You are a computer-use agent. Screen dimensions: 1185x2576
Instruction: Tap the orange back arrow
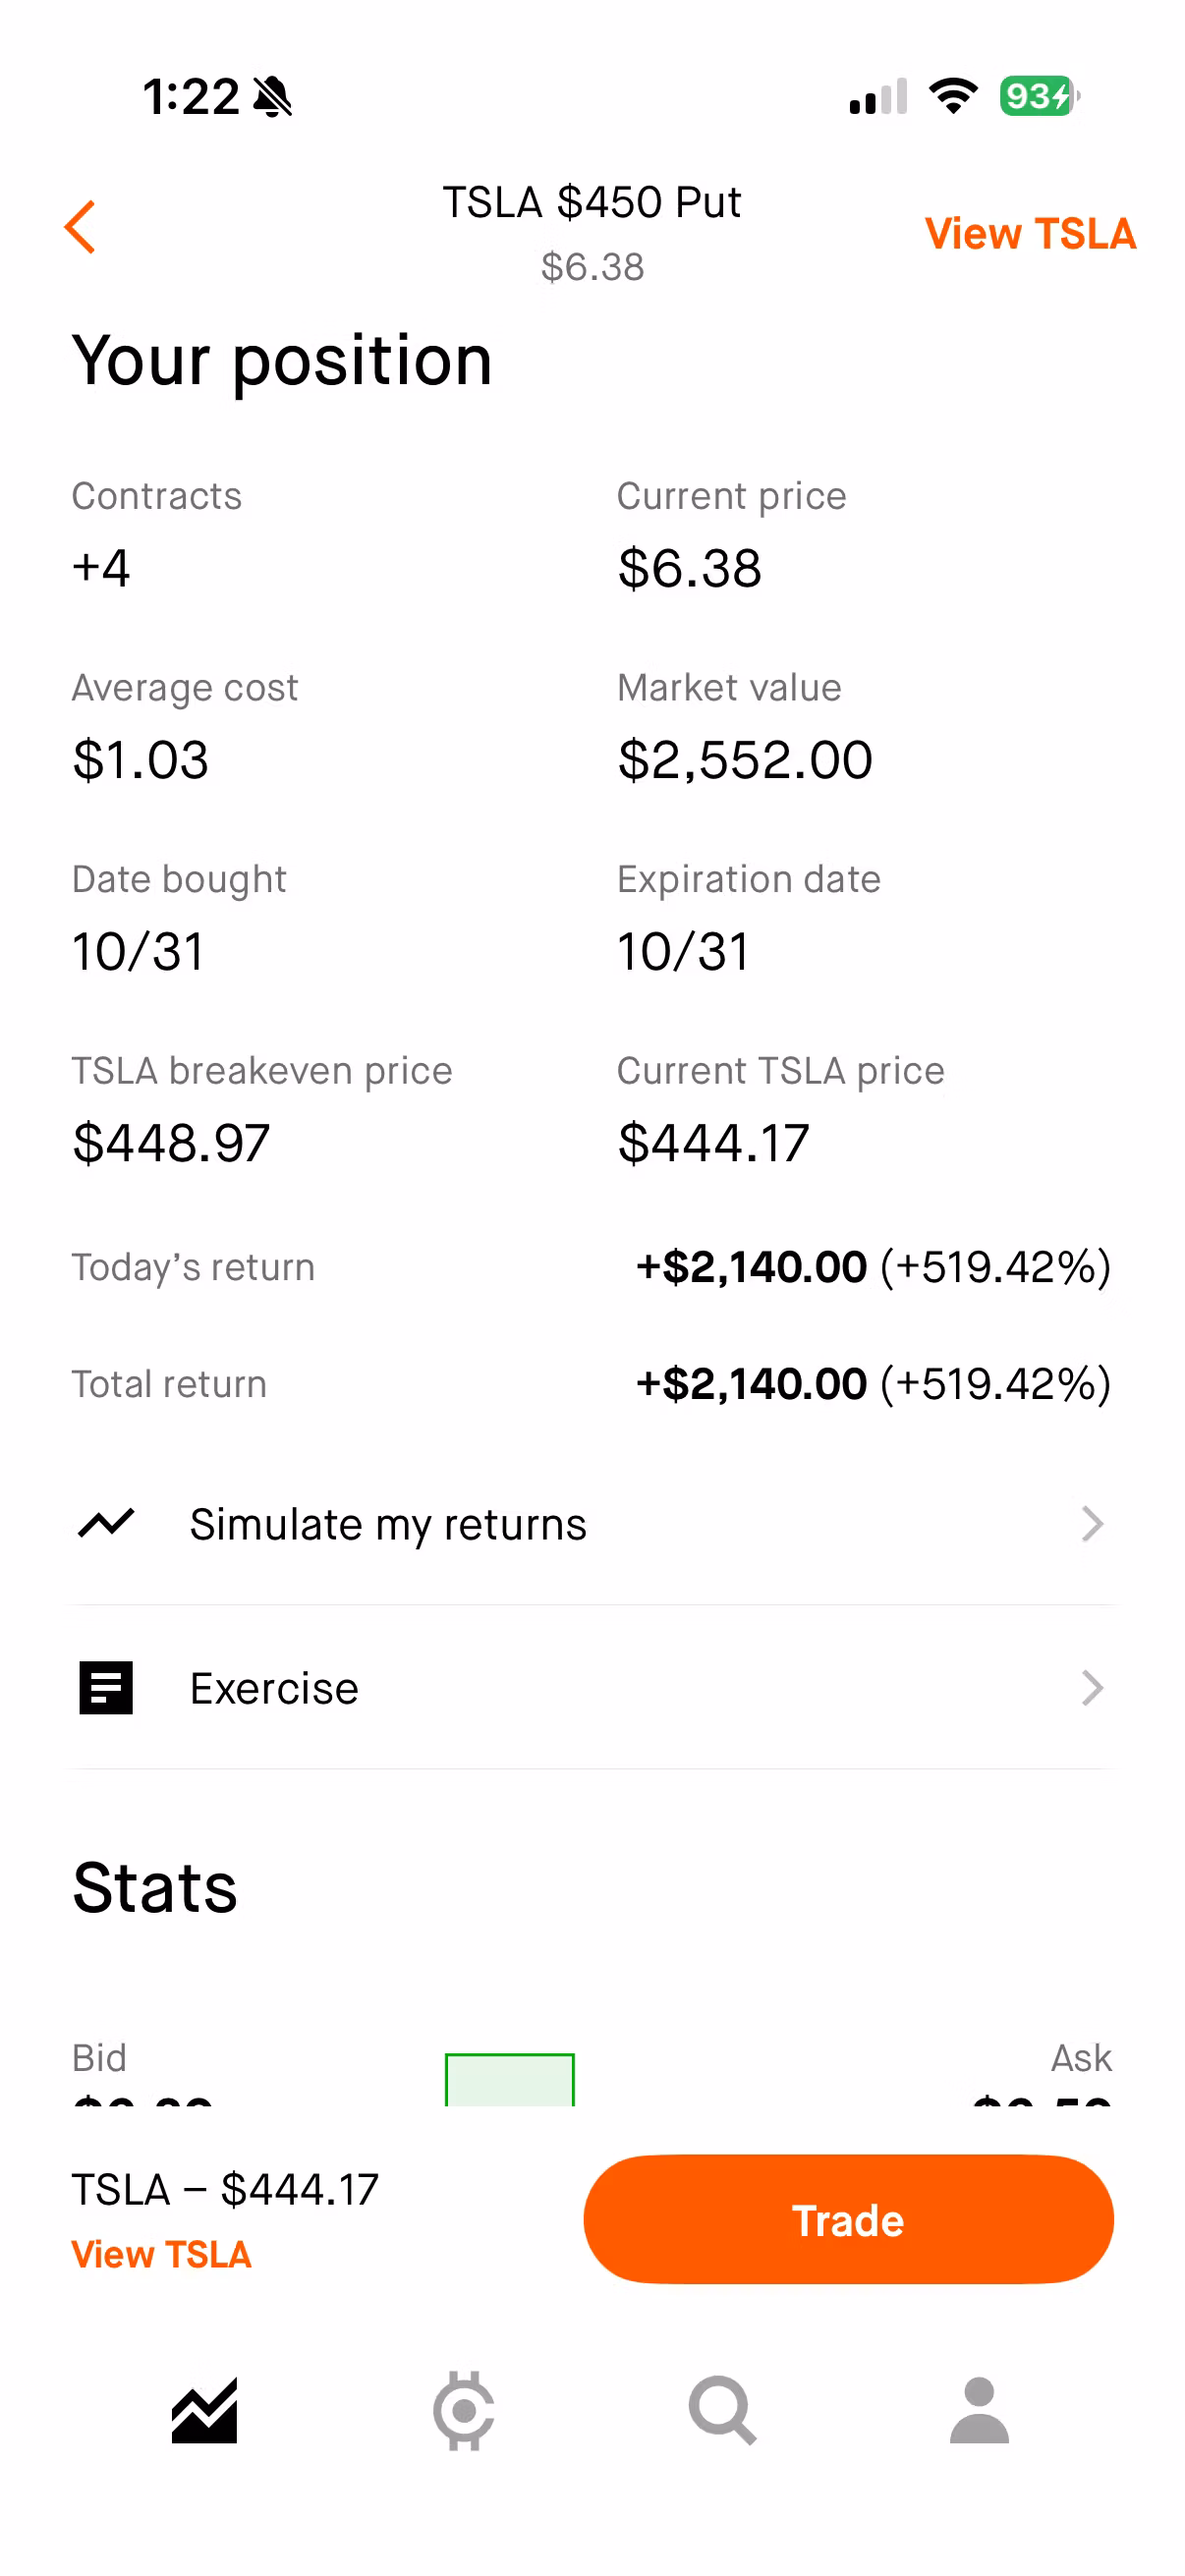point(80,227)
